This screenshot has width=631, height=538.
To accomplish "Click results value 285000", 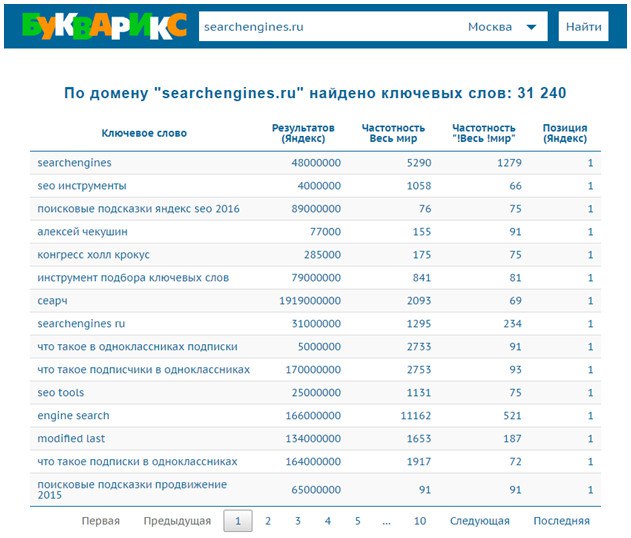I will (x=322, y=255).
